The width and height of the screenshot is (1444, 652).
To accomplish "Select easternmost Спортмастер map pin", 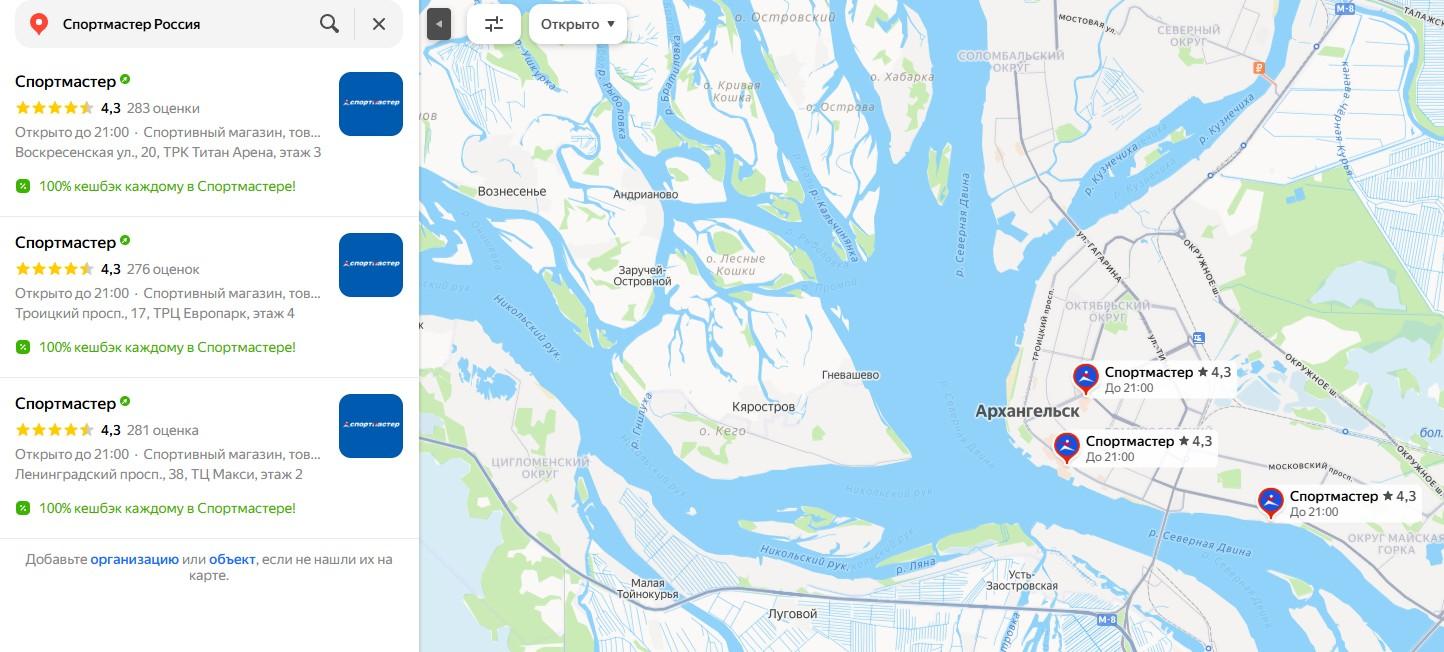I will click(1271, 503).
